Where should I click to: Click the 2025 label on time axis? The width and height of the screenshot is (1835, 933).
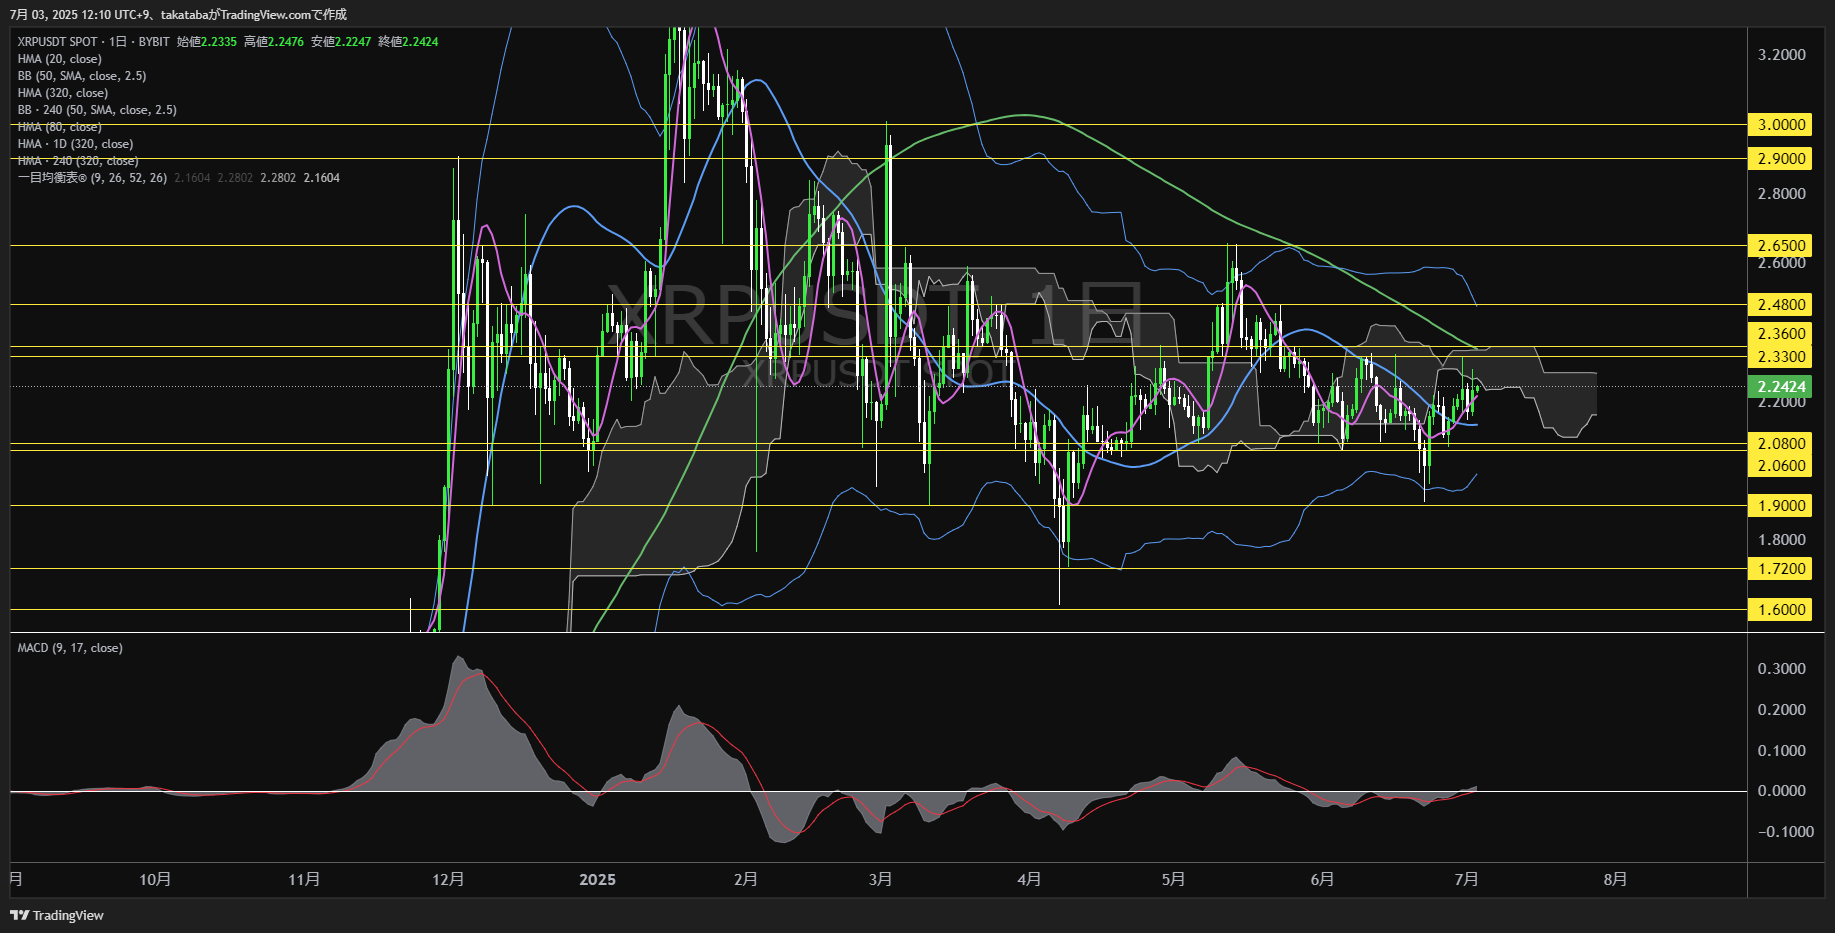pos(598,880)
